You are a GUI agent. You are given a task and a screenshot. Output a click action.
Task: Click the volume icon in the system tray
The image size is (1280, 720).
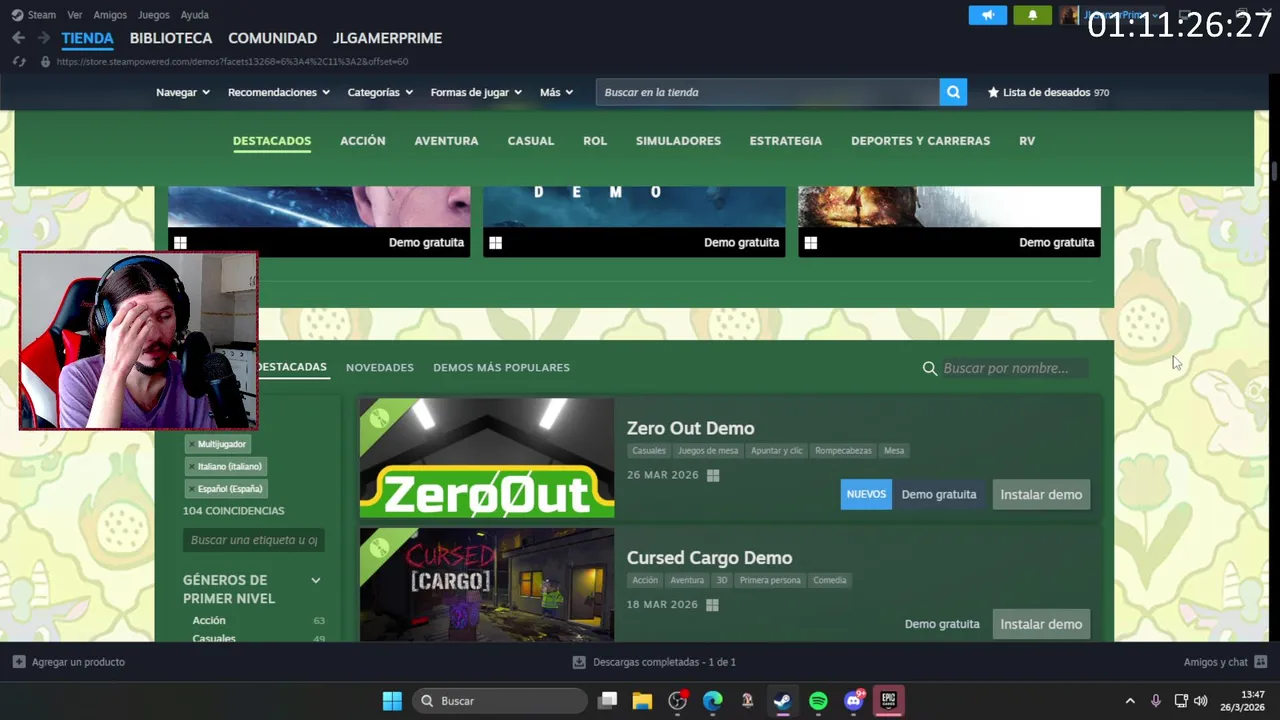click(x=1201, y=701)
